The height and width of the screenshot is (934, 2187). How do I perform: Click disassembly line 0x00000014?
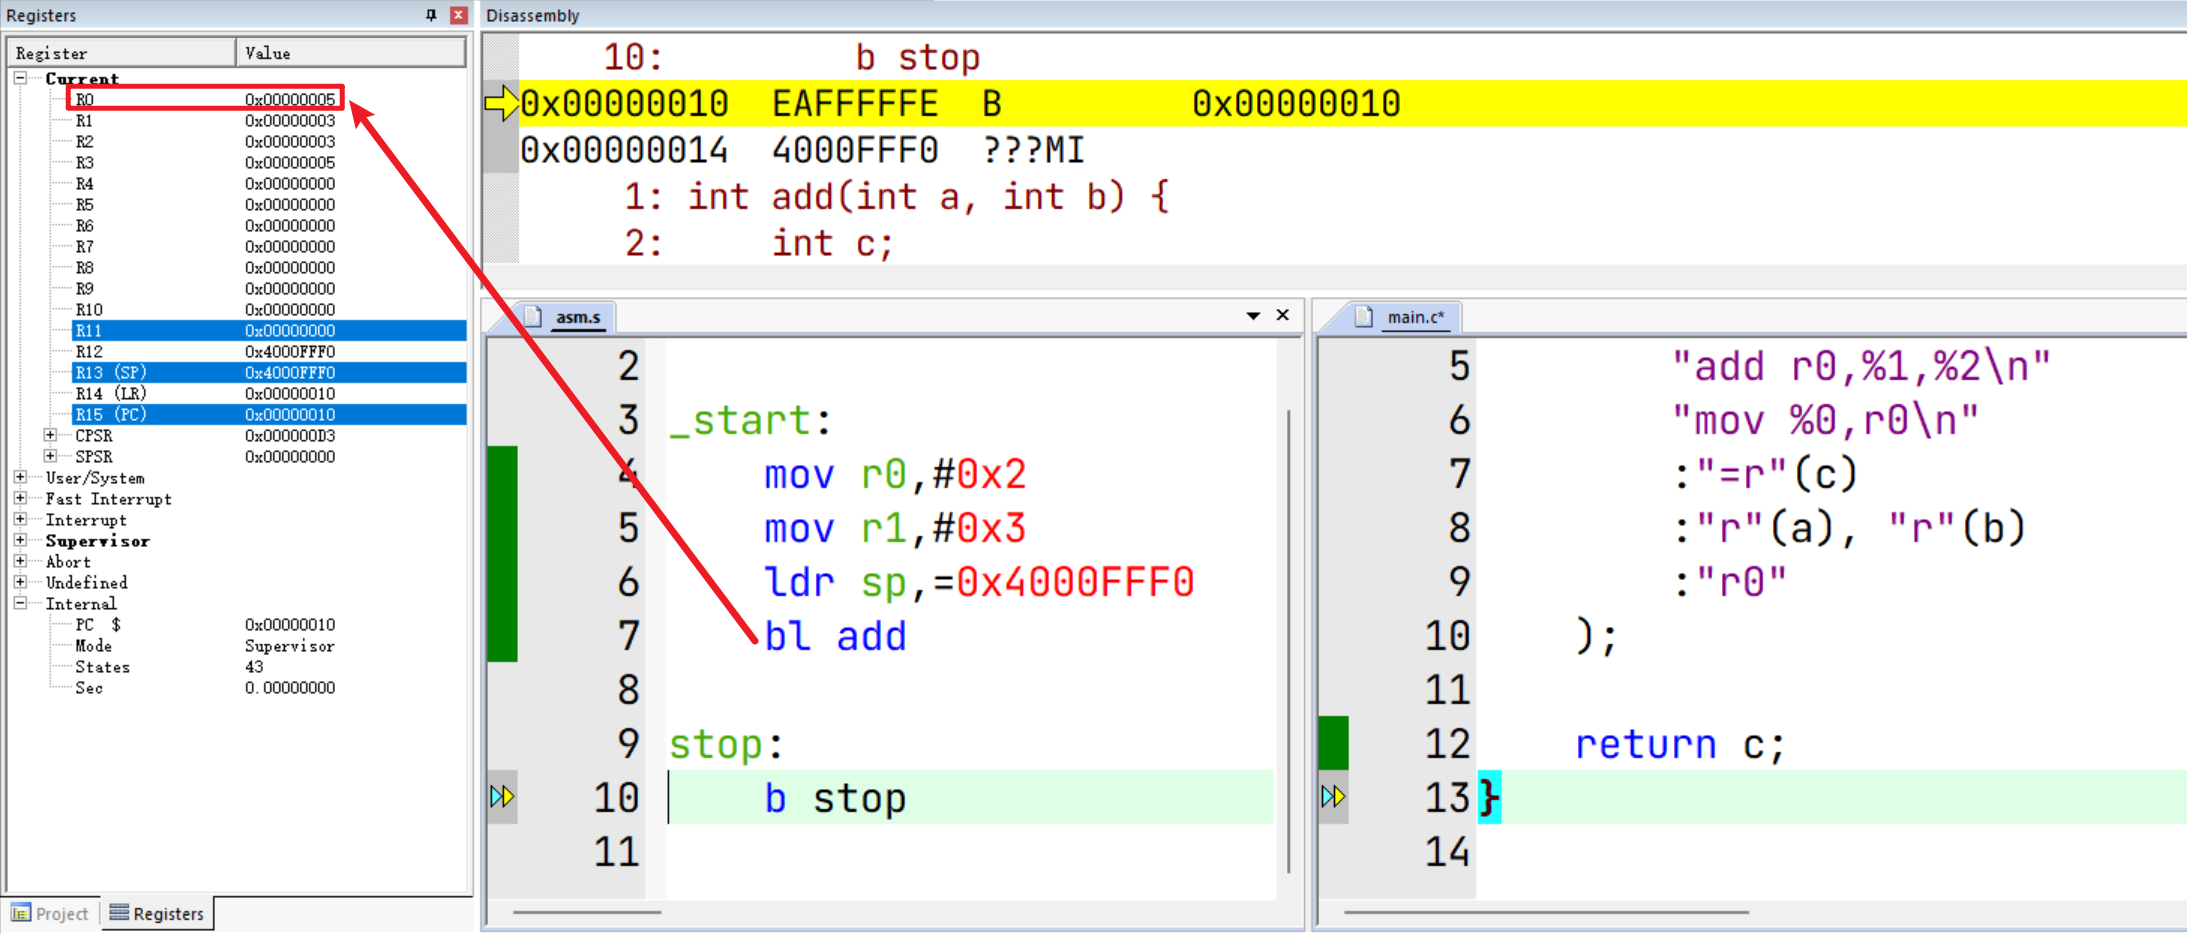coord(802,150)
